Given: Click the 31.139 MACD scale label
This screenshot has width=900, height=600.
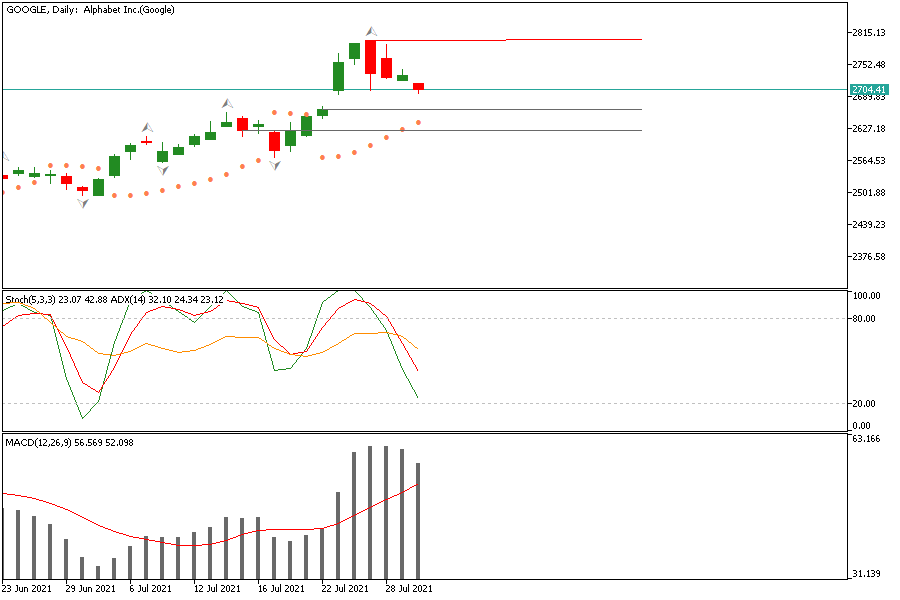Looking at the screenshot, I should coord(866,574).
